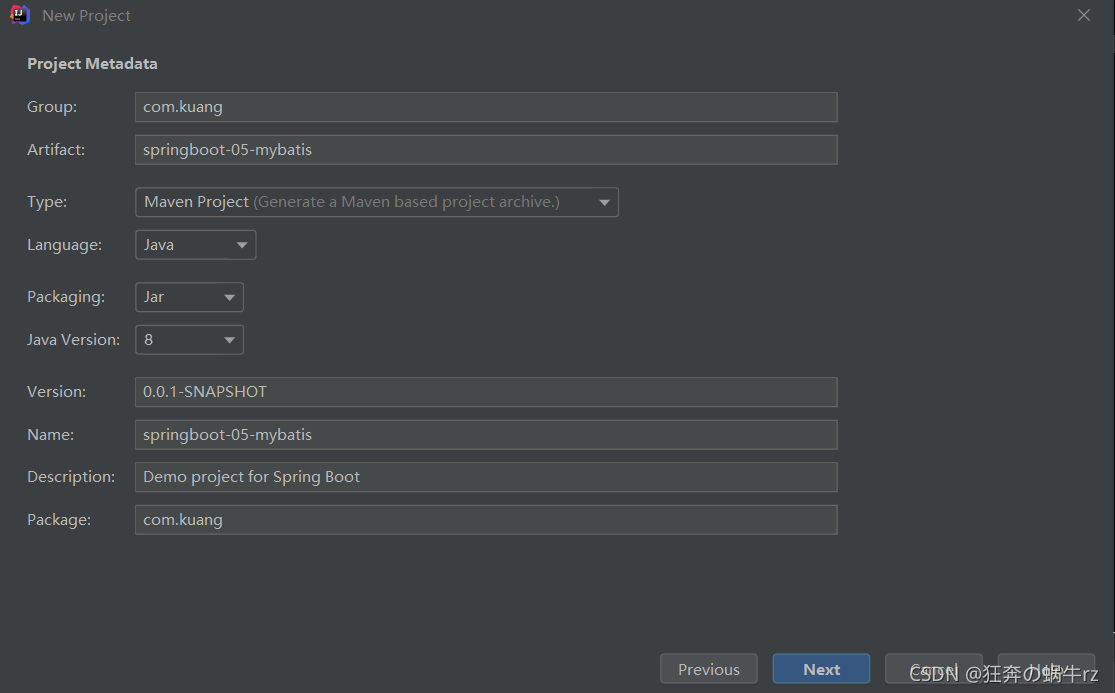1115x693 pixels.
Task: Click the Version: label
Action: click(x=56, y=392)
